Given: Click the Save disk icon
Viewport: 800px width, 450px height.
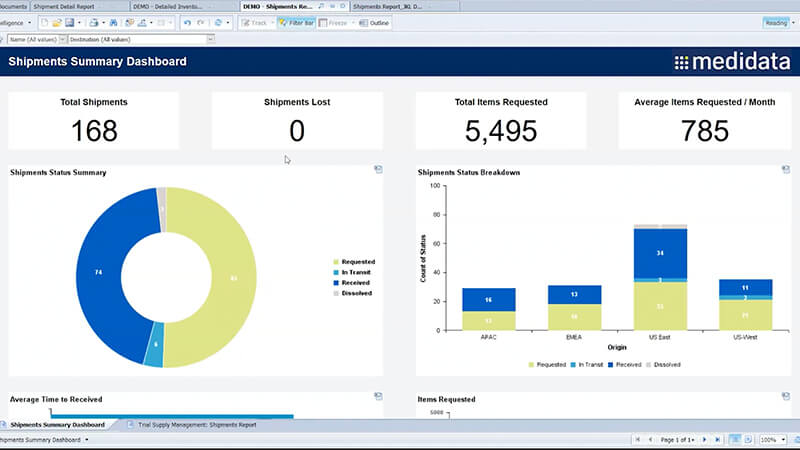Looking at the screenshot, I should coord(70,23).
